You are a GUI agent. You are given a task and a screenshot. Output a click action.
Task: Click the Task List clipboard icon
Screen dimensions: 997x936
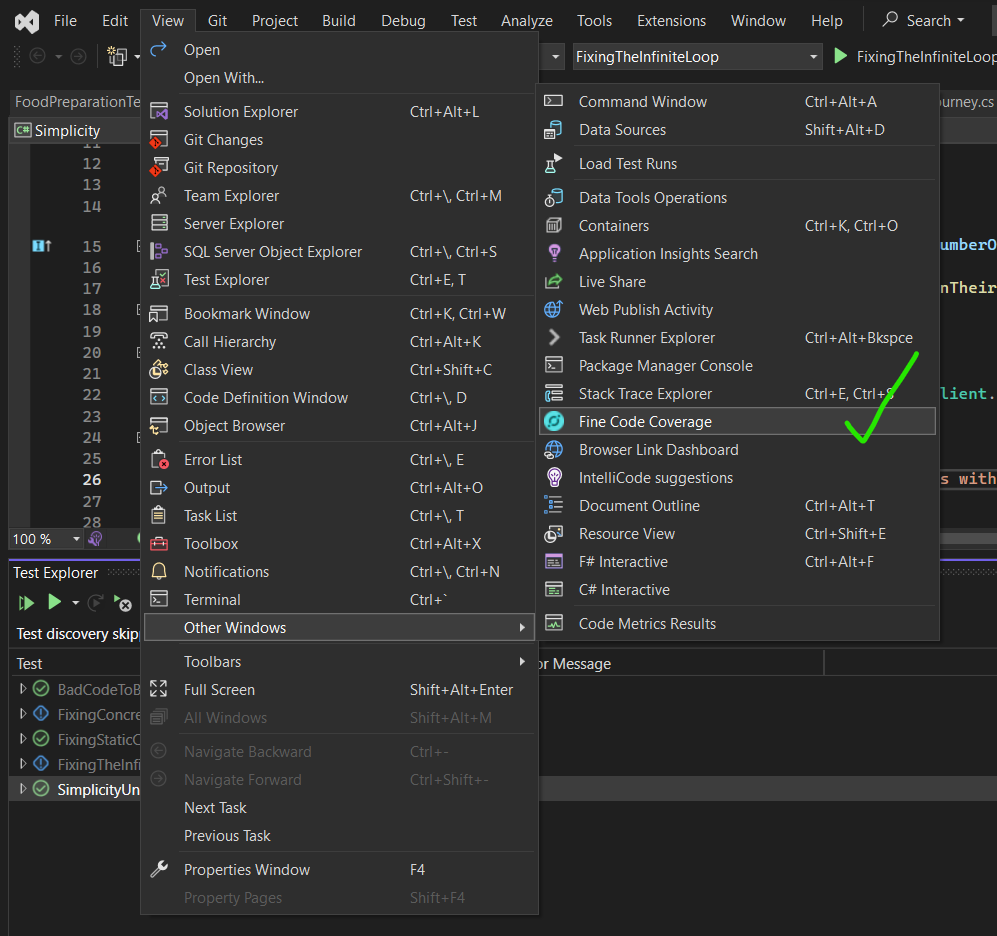pyautogui.click(x=159, y=515)
